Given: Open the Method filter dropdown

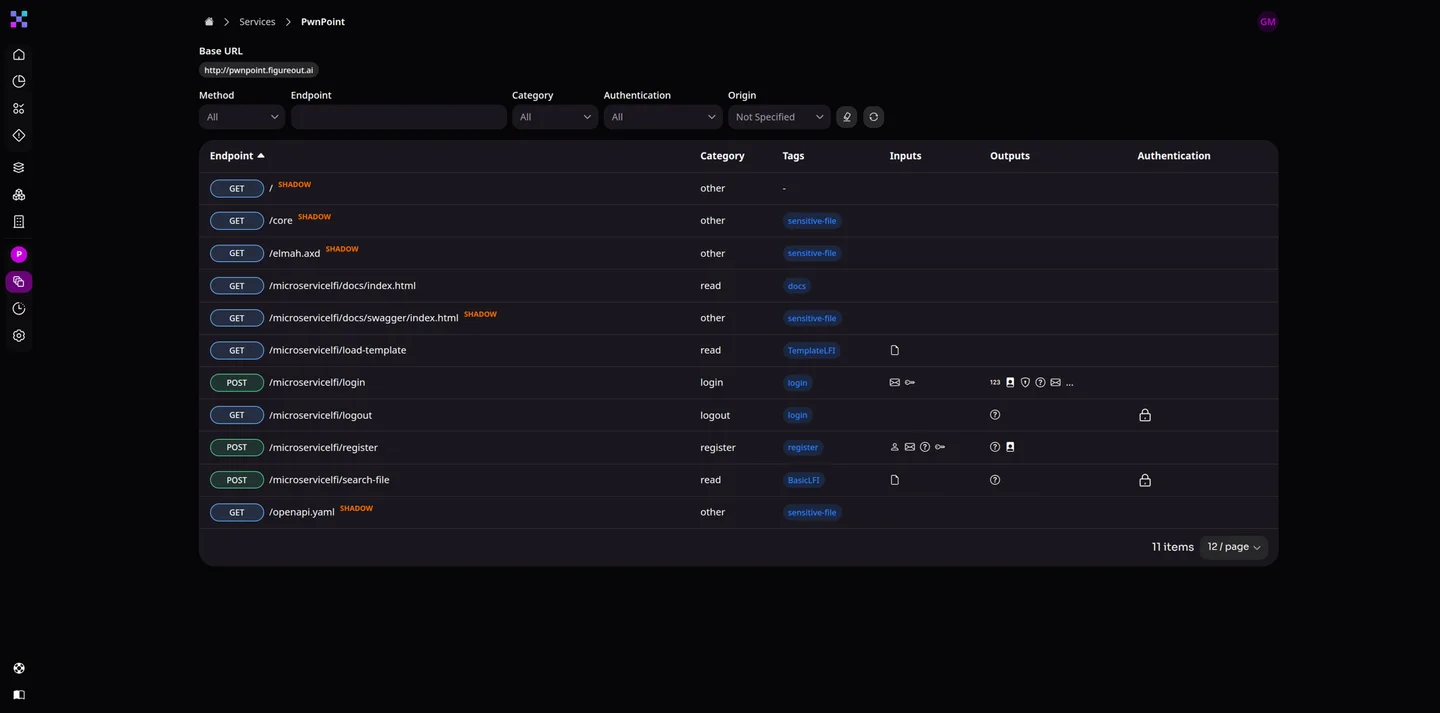Looking at the screenshot, I should (x=240, y=116).
